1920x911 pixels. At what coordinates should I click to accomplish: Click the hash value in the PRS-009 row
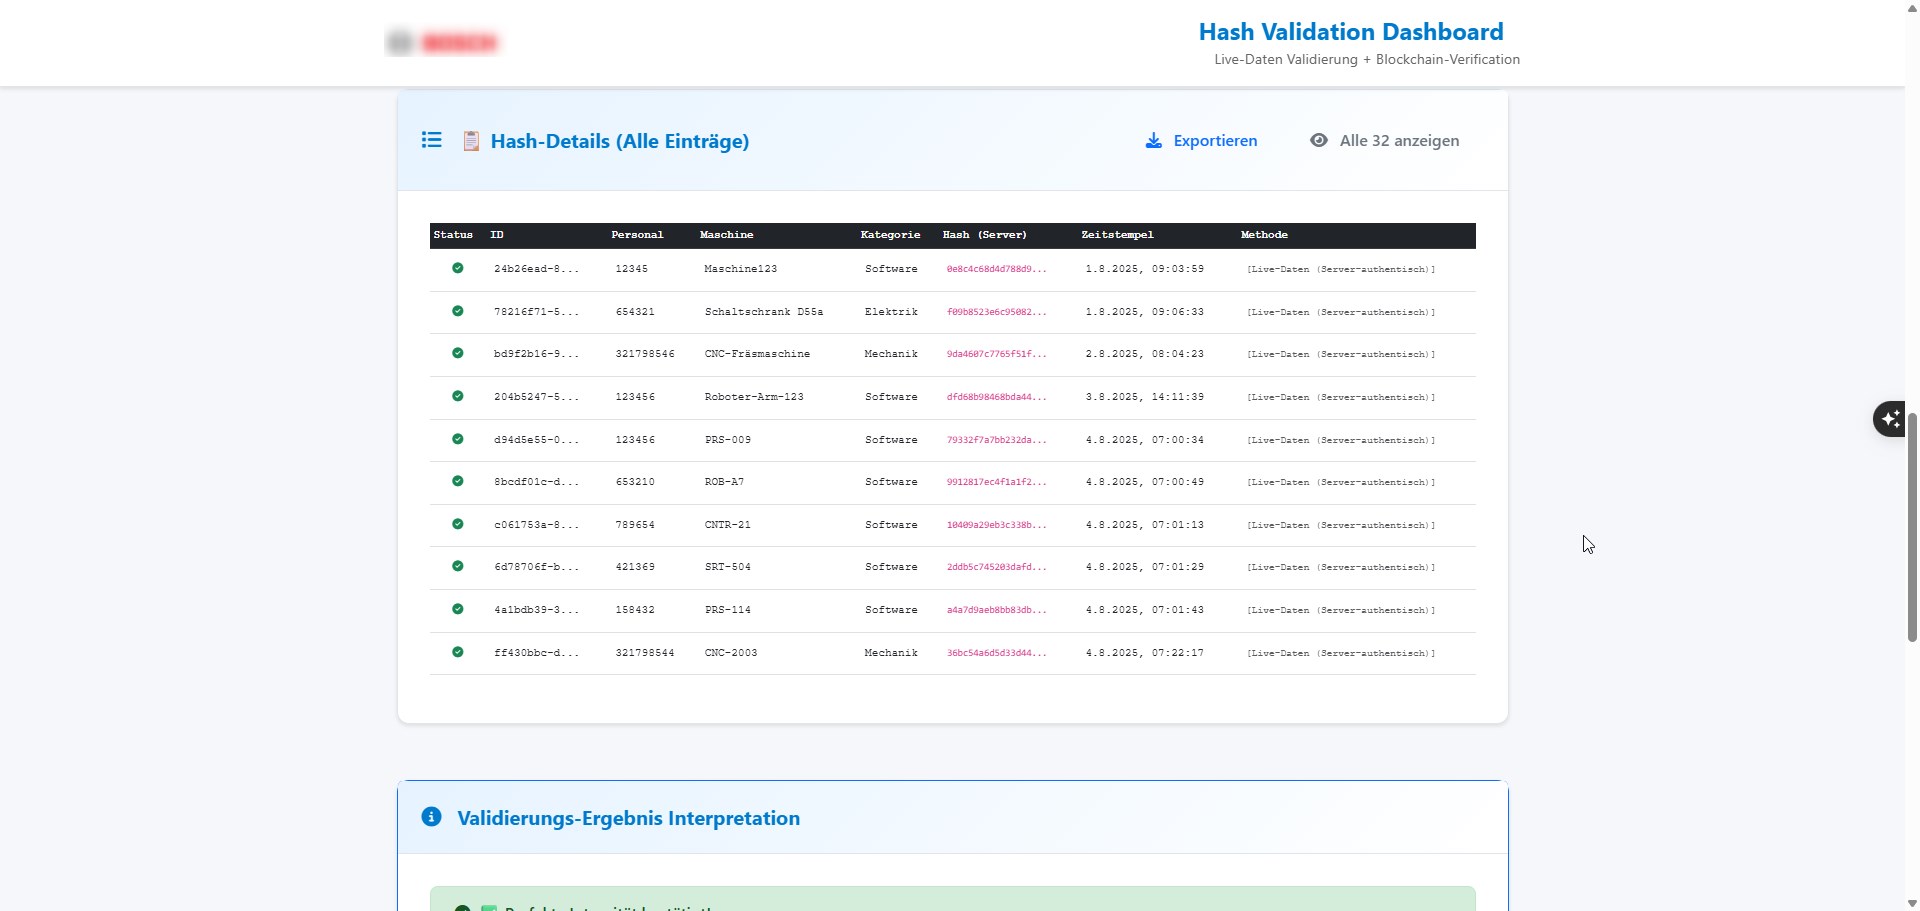click(x=995, y=439)
